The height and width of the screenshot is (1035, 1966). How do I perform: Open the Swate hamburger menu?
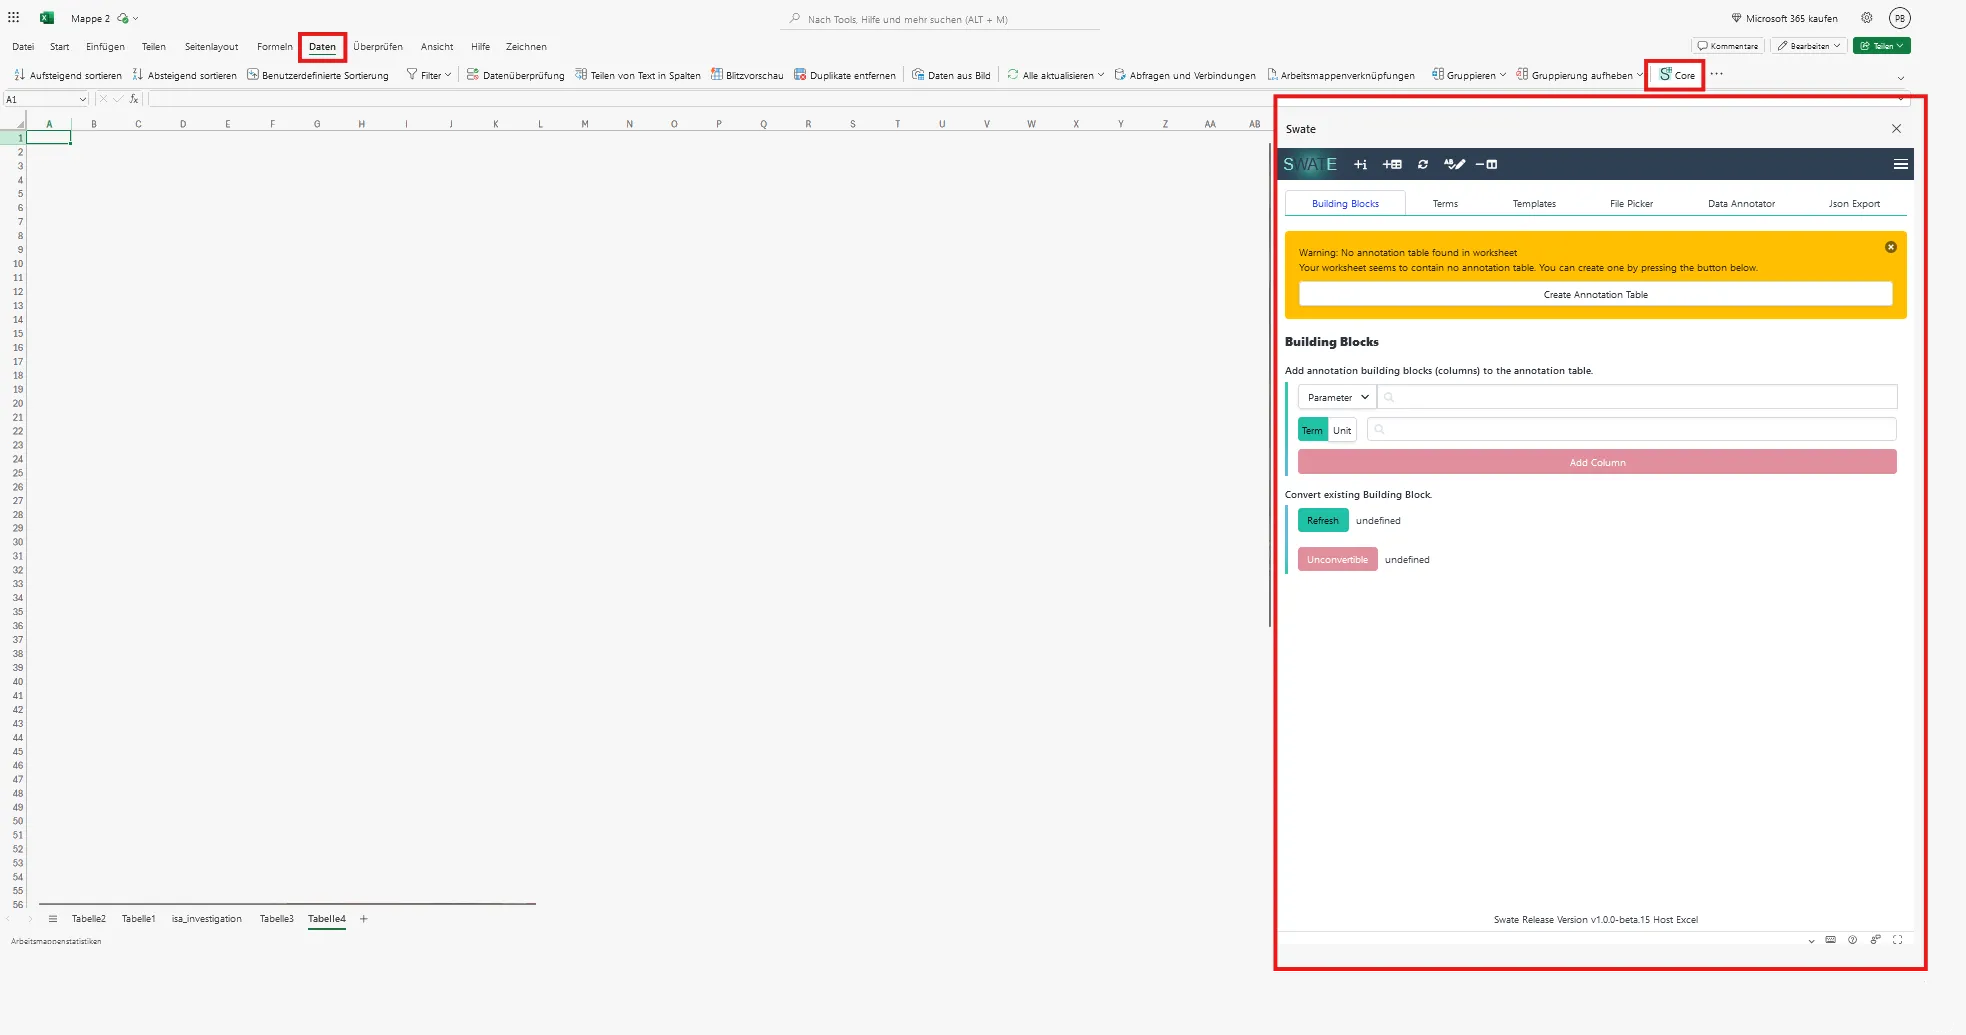click(x=1900, y=164)
